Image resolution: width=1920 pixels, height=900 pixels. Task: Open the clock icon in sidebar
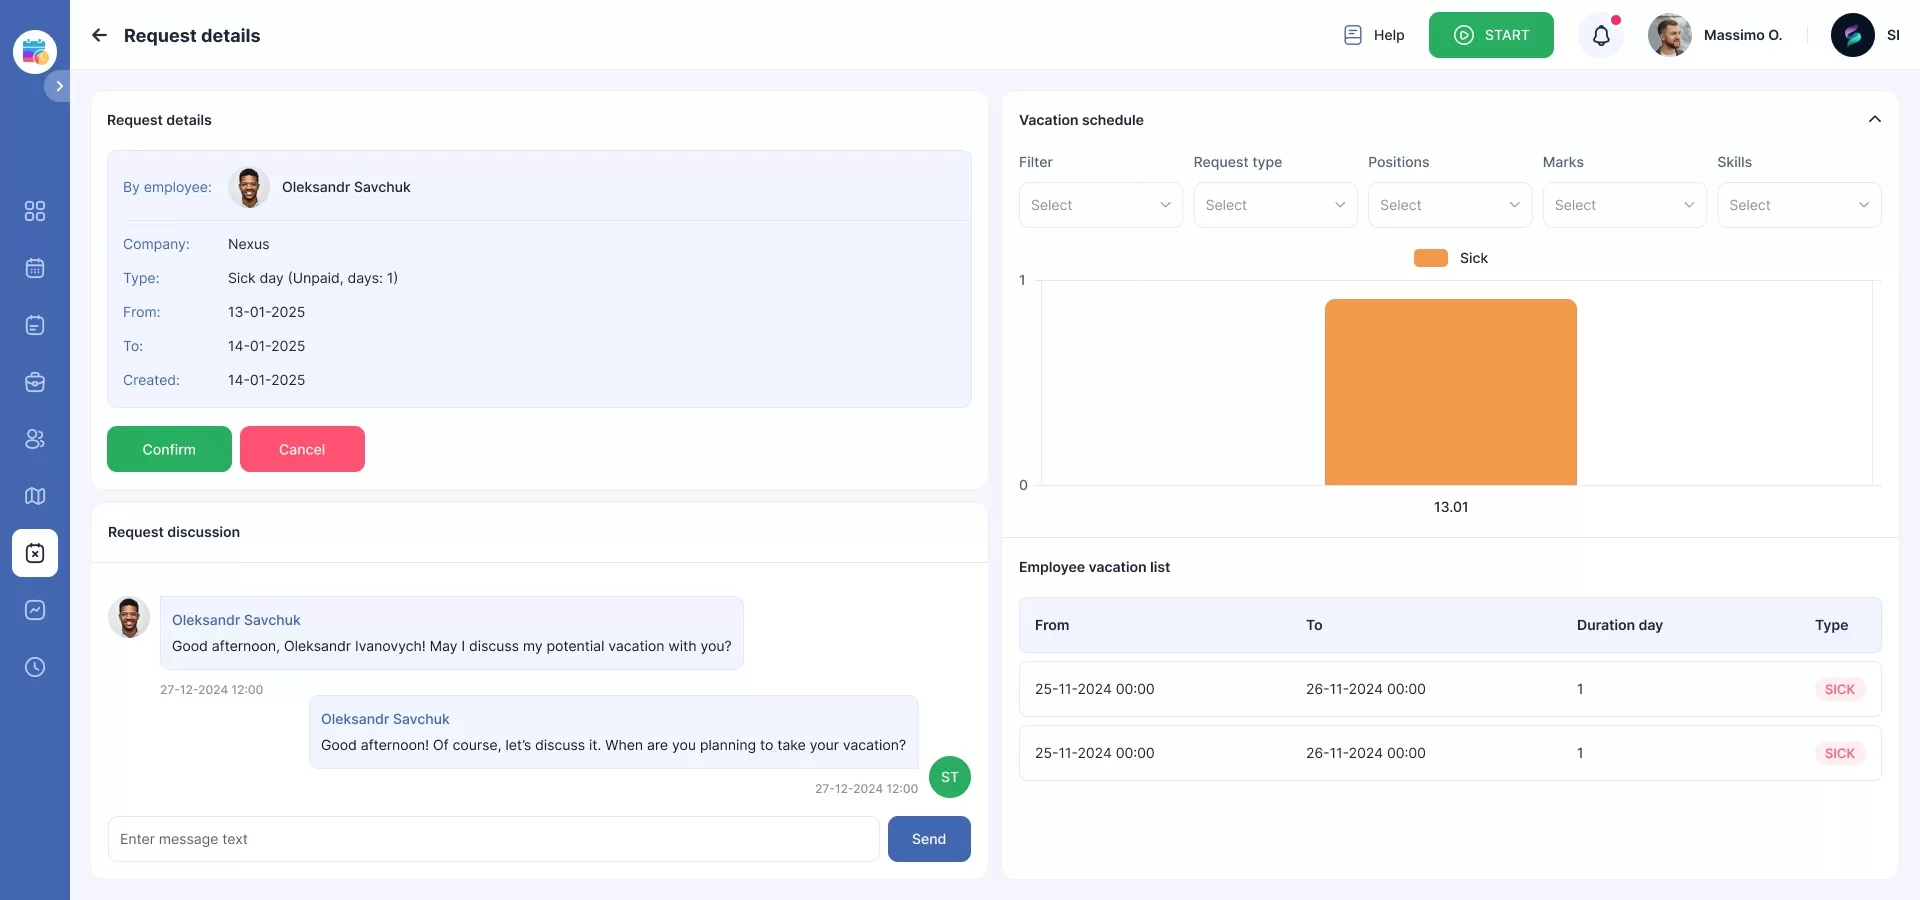[x=35, y=667]
